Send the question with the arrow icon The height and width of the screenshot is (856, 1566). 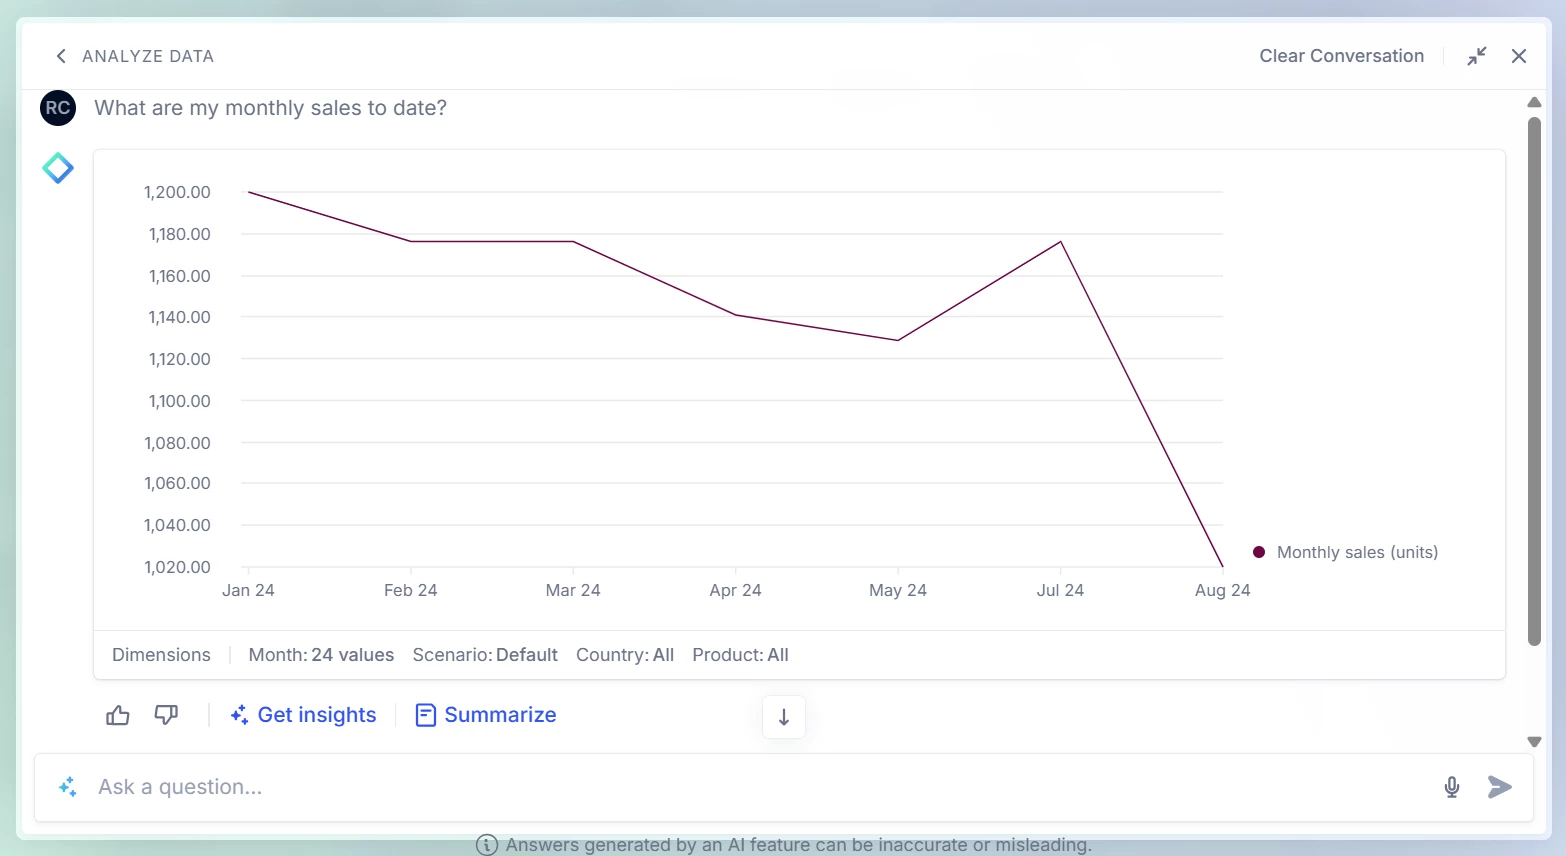[1499, 787]
